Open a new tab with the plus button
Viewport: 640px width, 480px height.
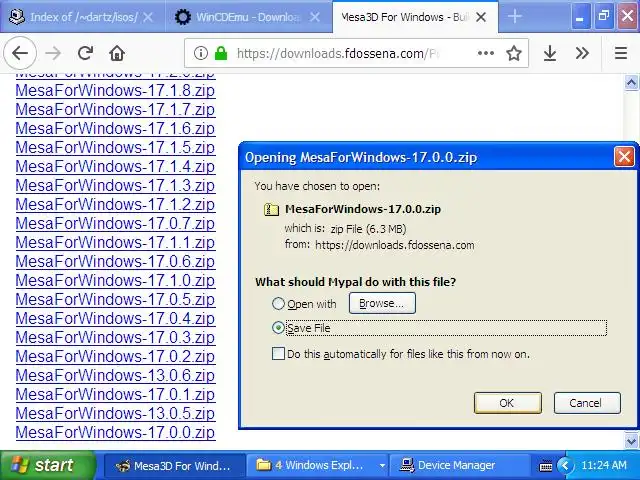[515, 17]
